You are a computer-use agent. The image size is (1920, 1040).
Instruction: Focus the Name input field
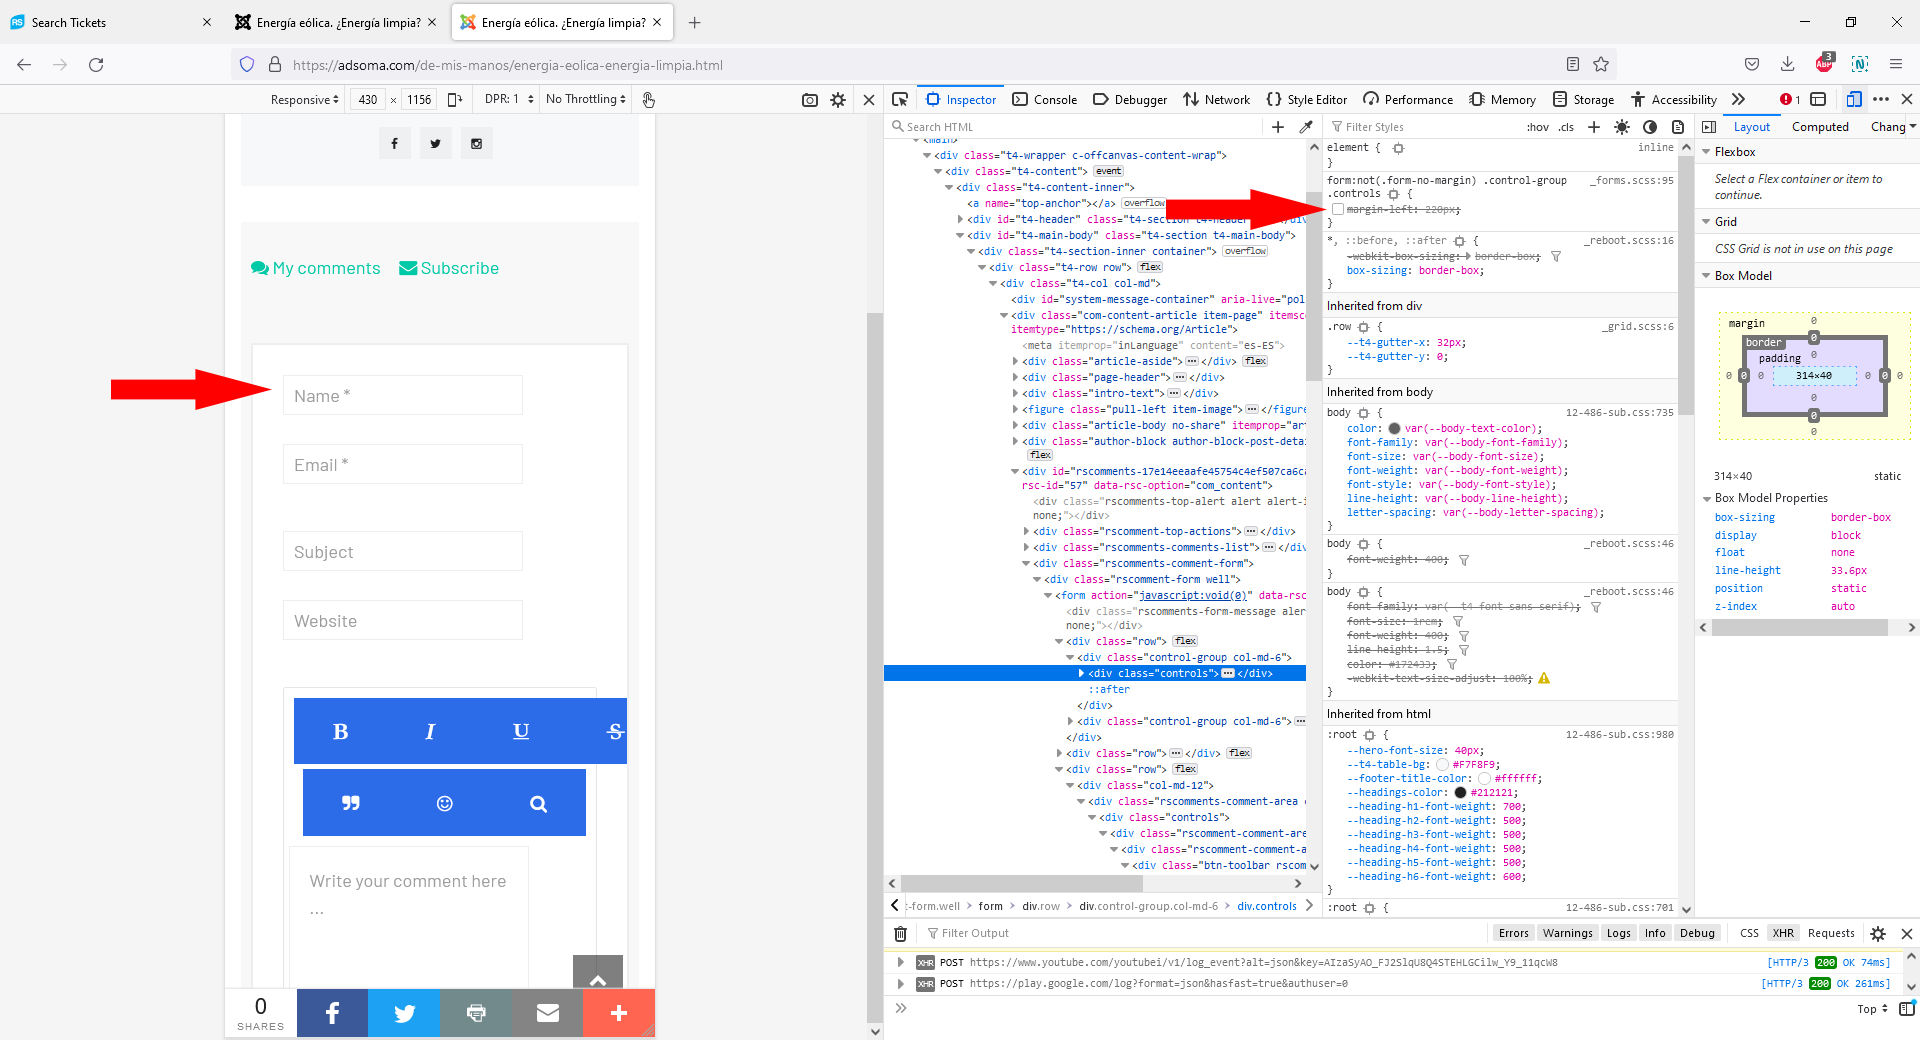[402, 396]
